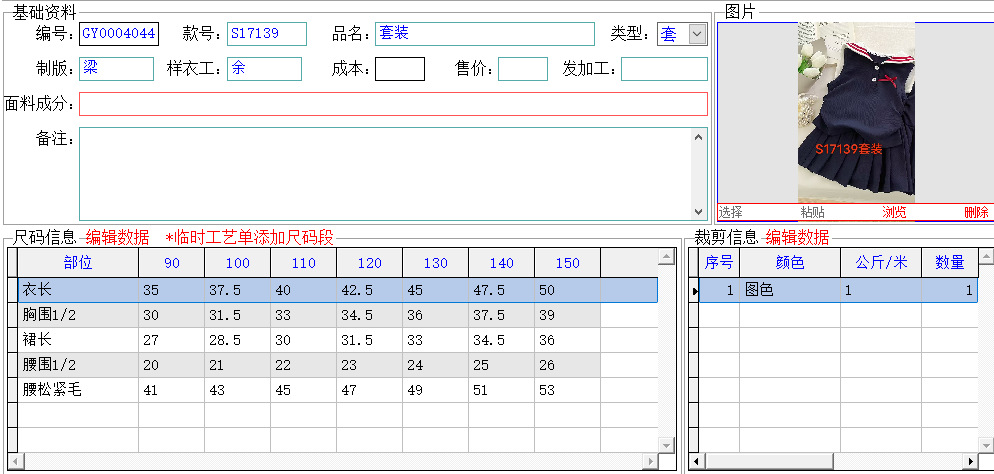Click the 款号 field S17139
Viewport: 994px width, 474px height.
pyautogui.click(x=267, y=34)
